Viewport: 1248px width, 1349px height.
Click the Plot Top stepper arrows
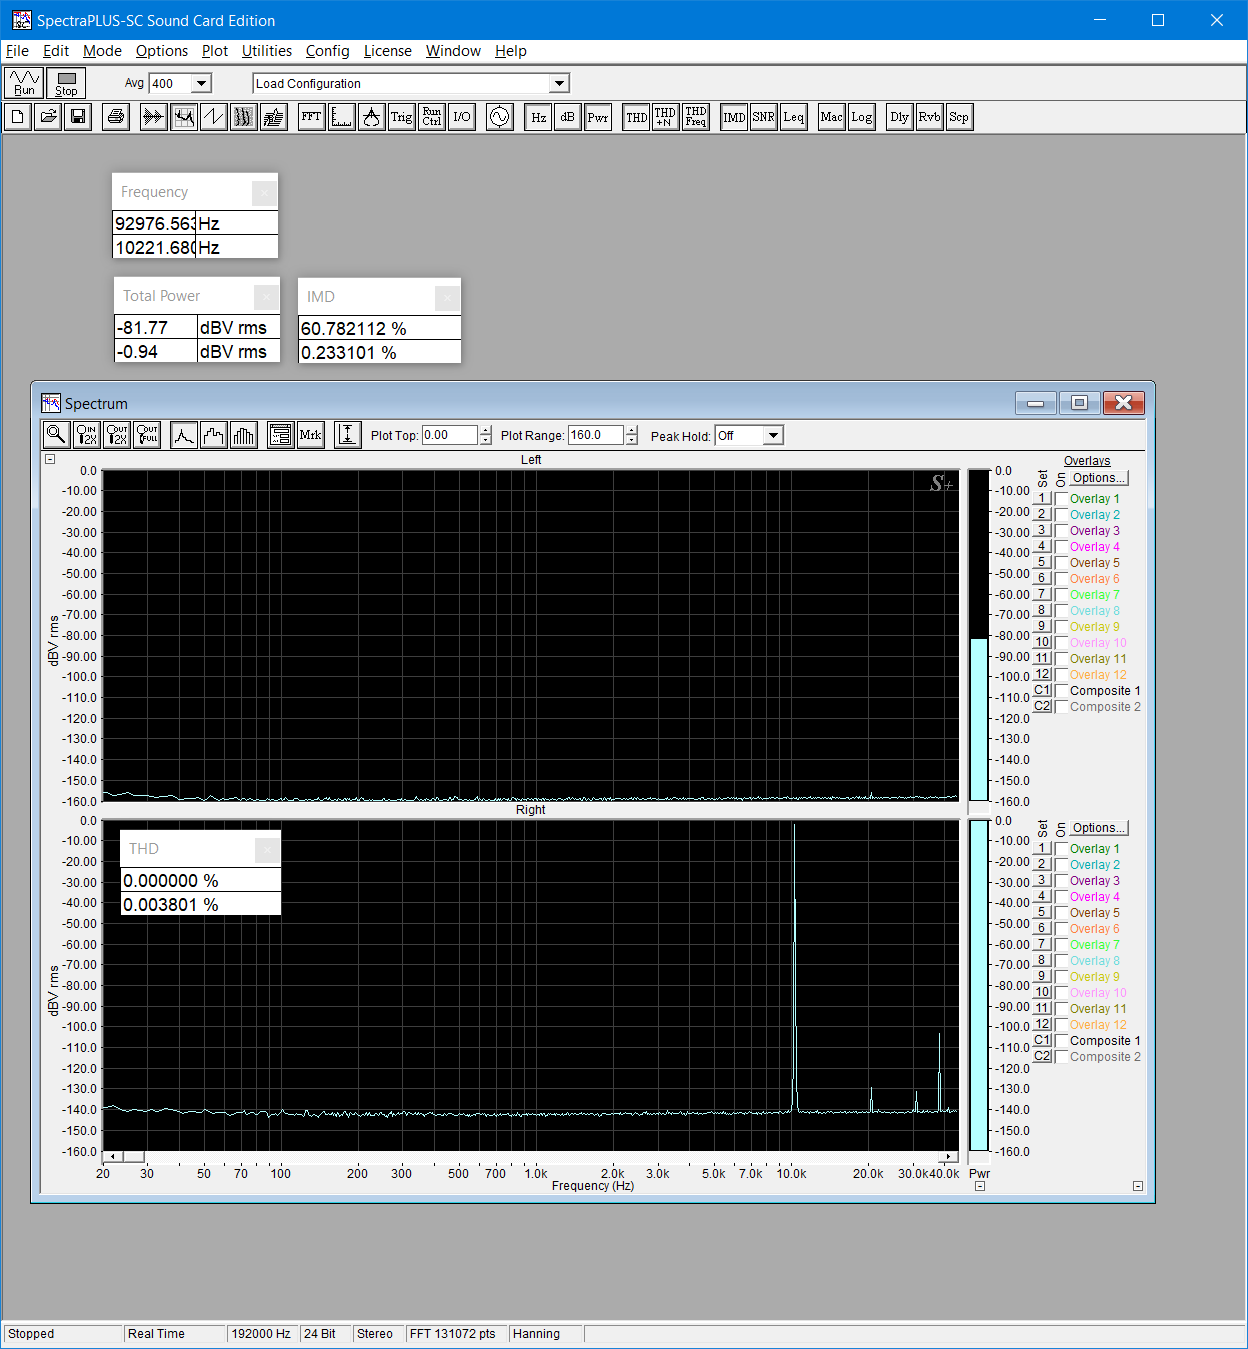click(x=486, y=436)
